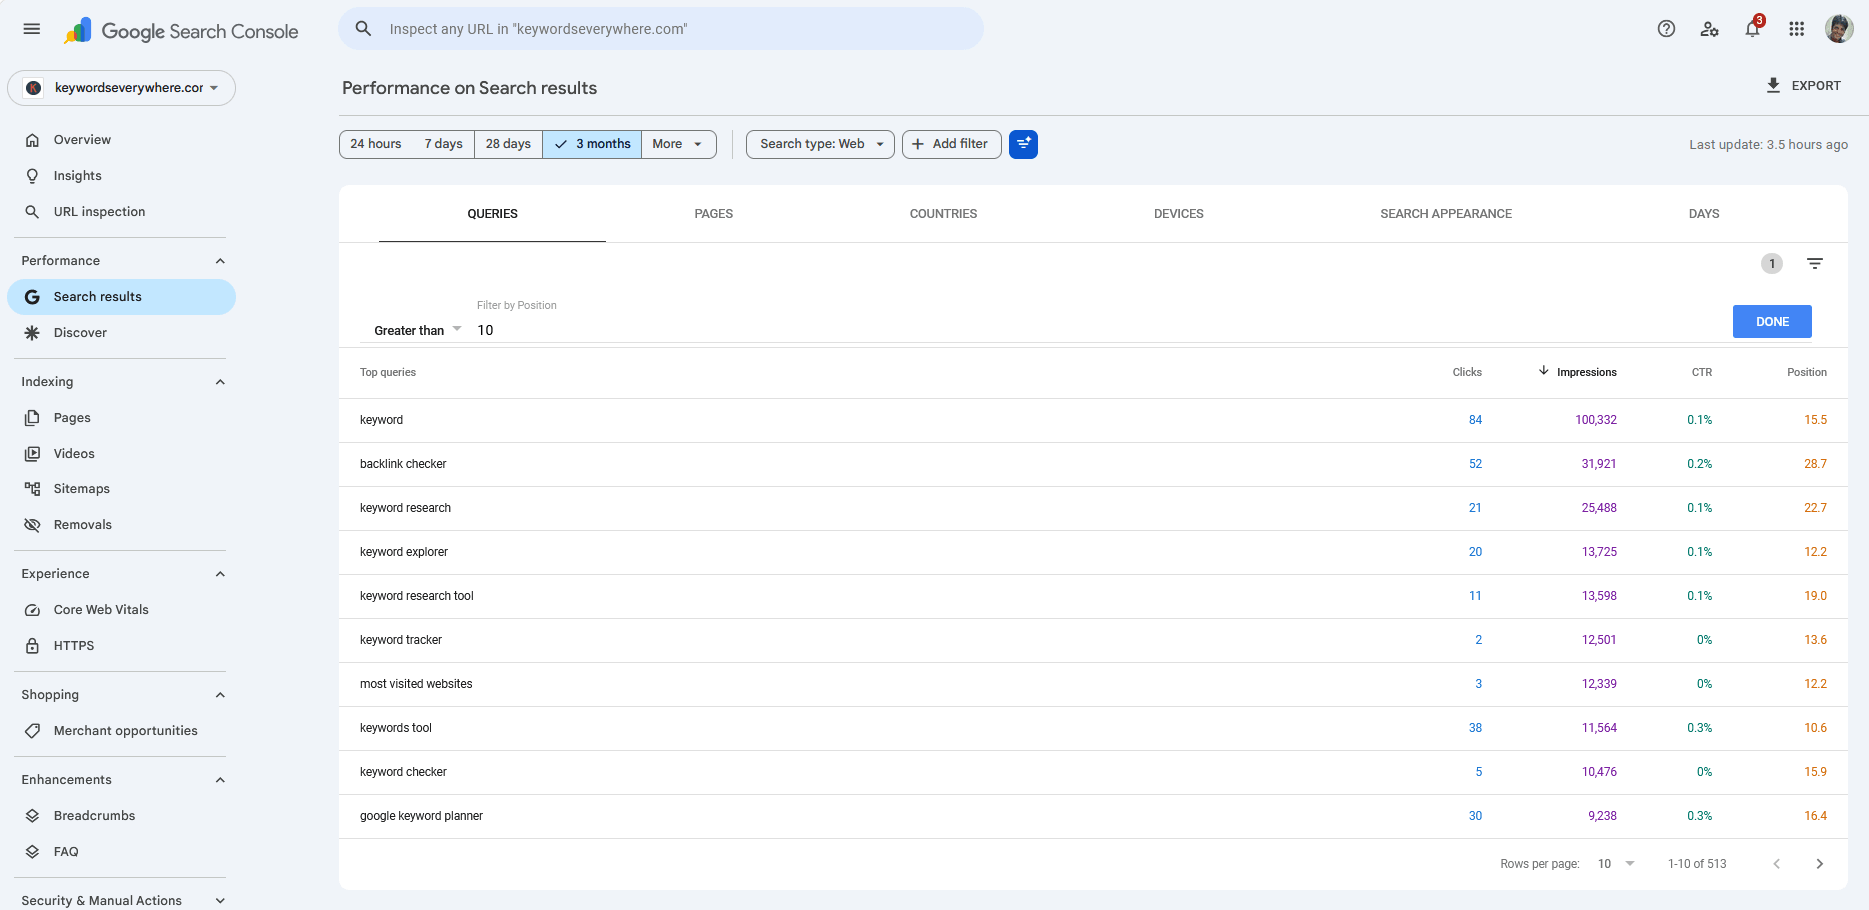Screen dimensions: 1869x910
Task: Collapse the Performance sidebar section
Action: point(220,261)
